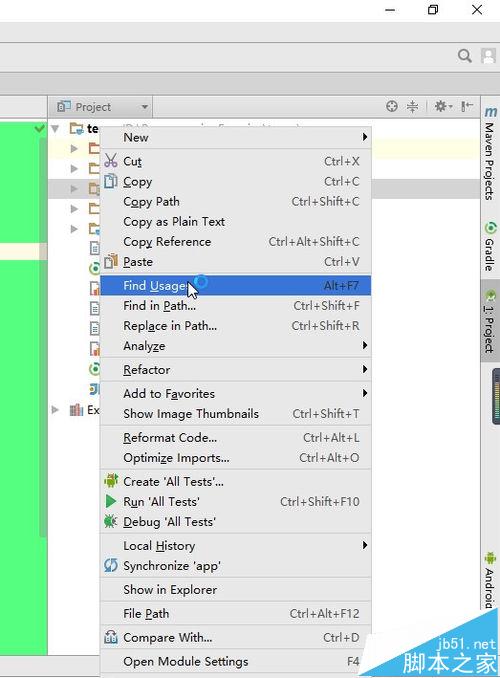The width and height of the screenshot is (500, 678).
Task: Expand the highlighted third folder node
Action: tap(74, 189)
